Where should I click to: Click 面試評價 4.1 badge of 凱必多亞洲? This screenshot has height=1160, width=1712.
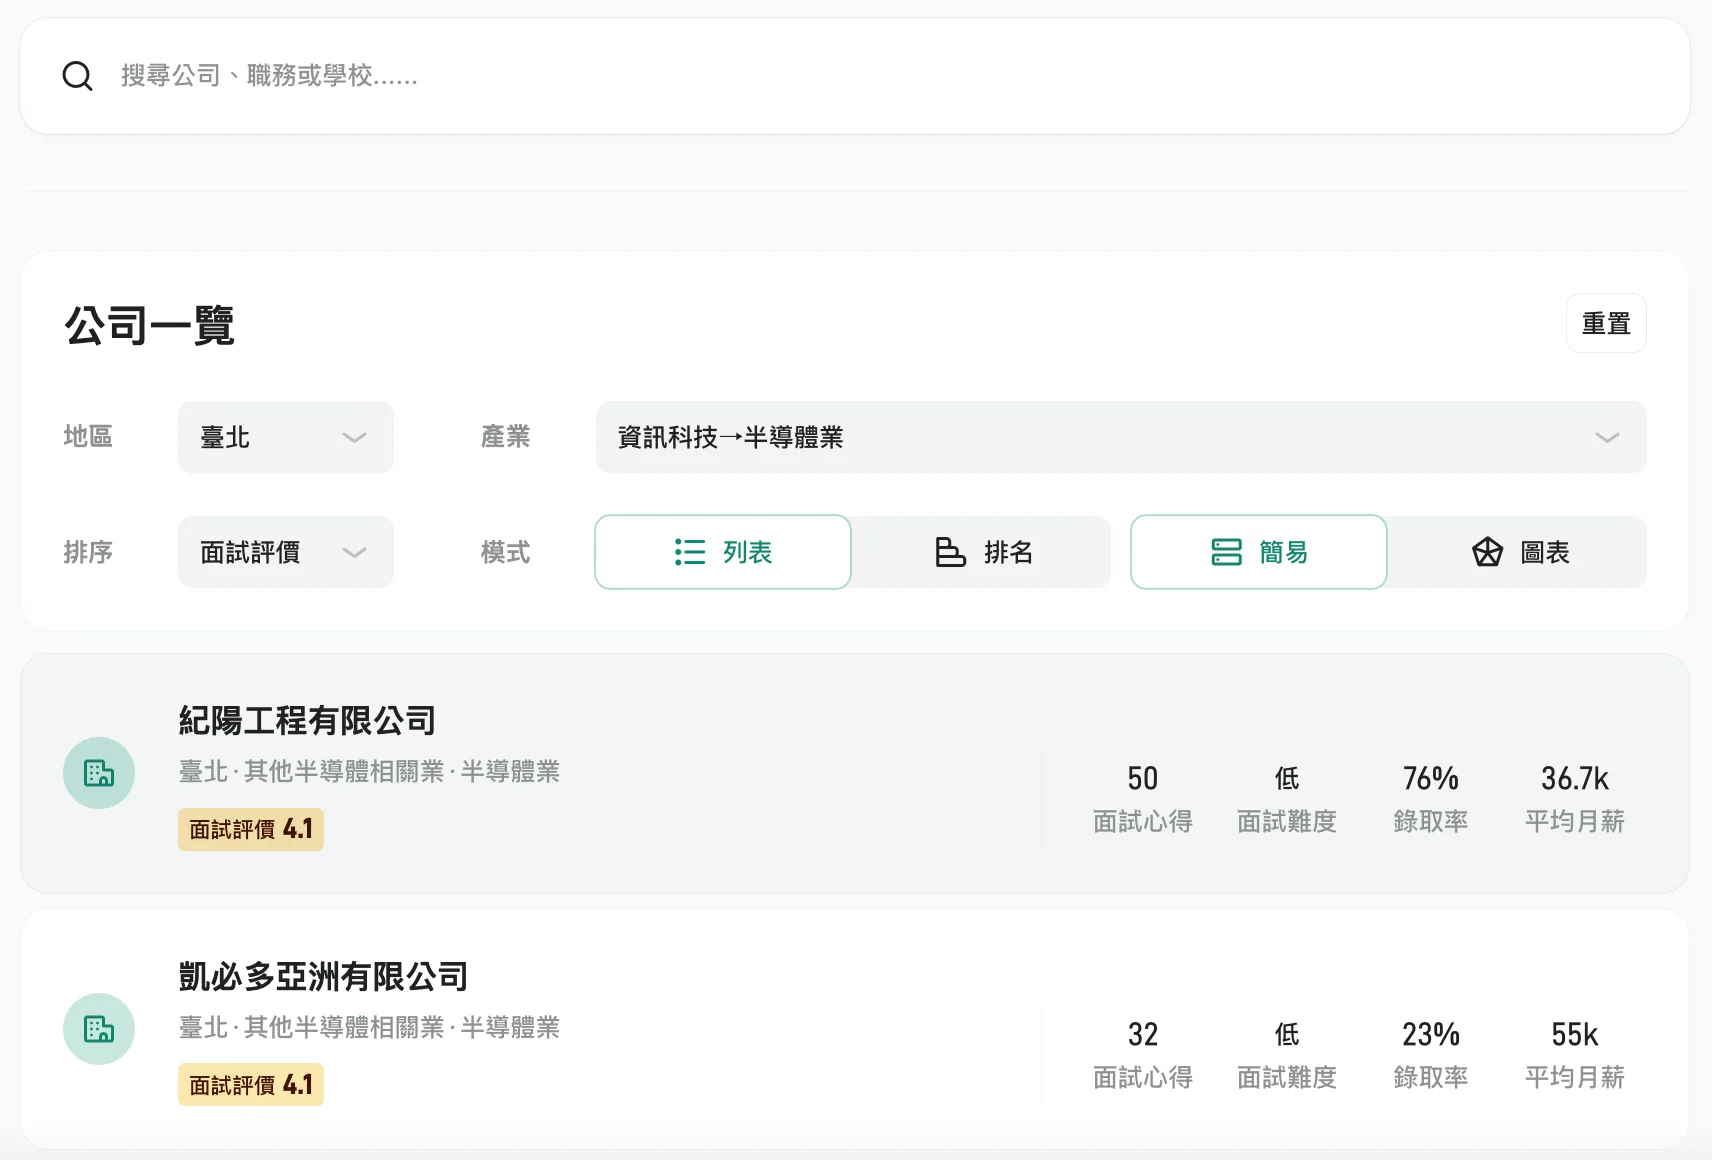pyautogui.click(x=251, y=1085)
